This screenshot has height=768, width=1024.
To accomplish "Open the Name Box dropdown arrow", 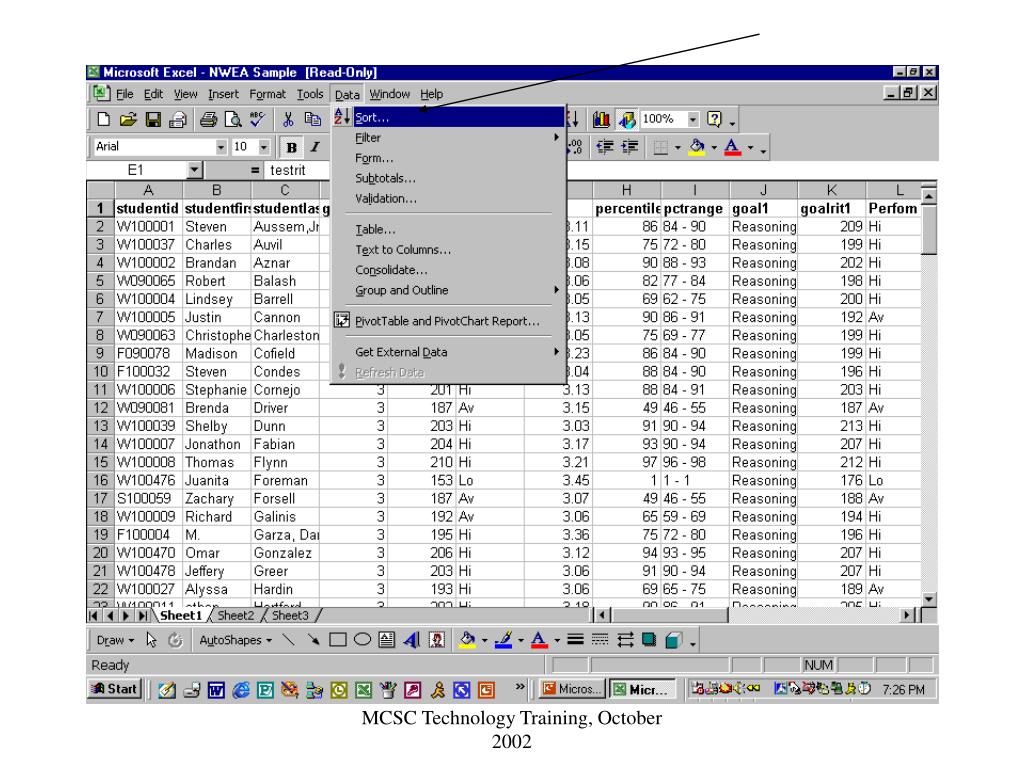I will [194, 170].
